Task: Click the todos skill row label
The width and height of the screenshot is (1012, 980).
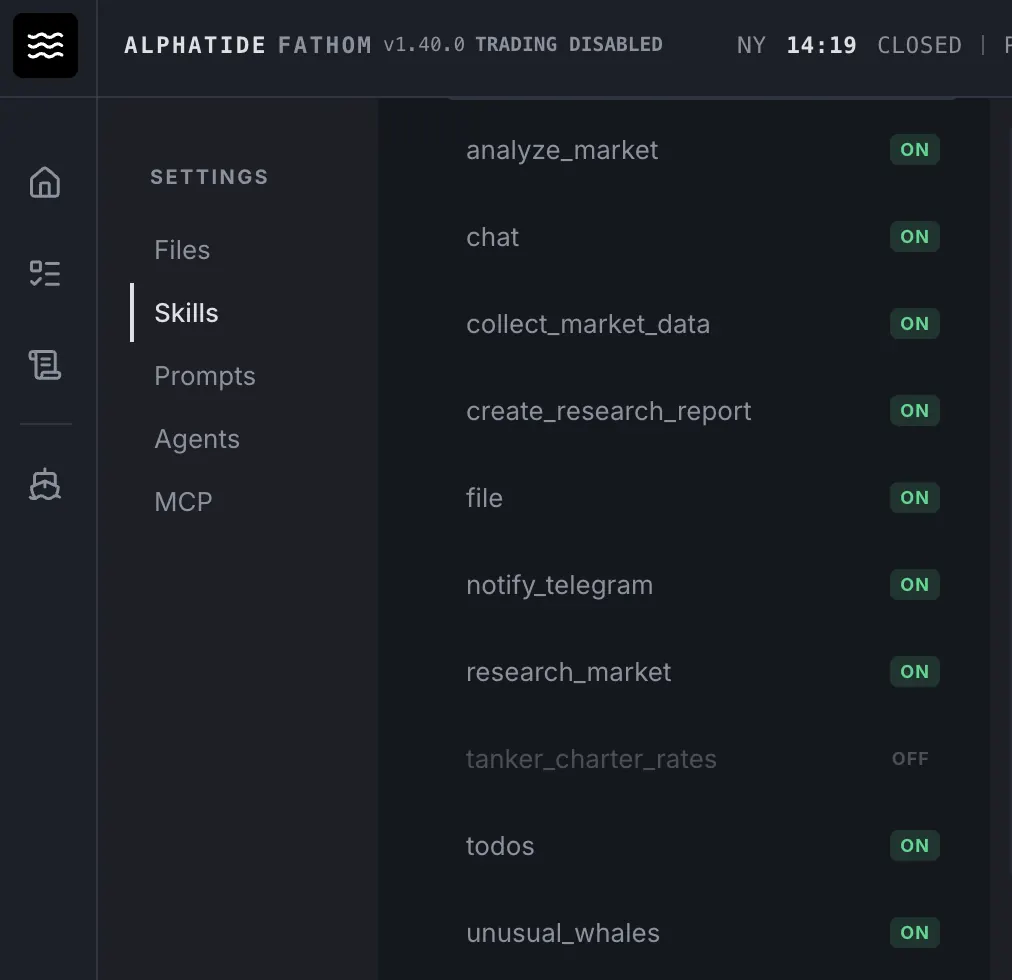Action: pyautogui.click(x=500, y=846)
